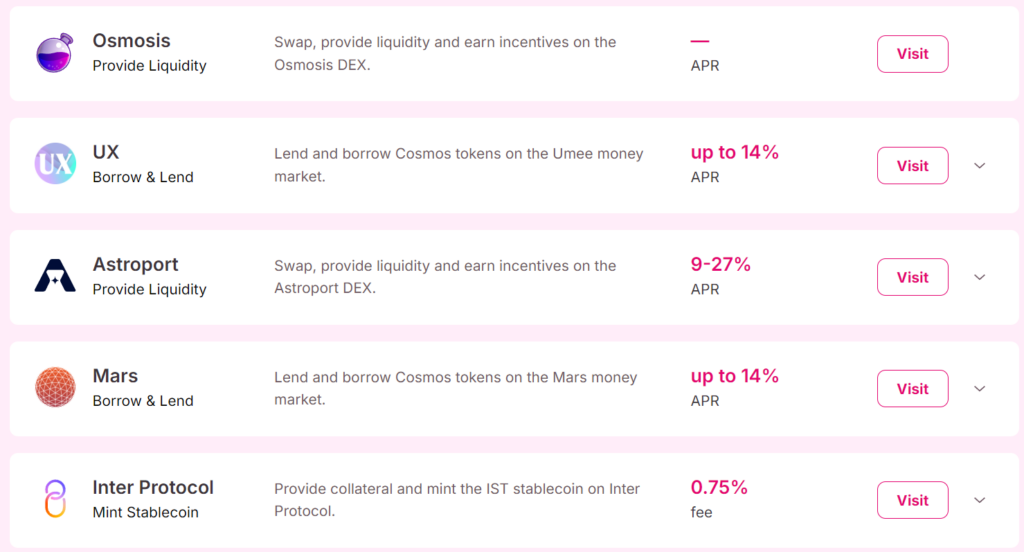Screen dimensions: 1024x552
Task: Click the Mars description text
Action: point(455,388)
